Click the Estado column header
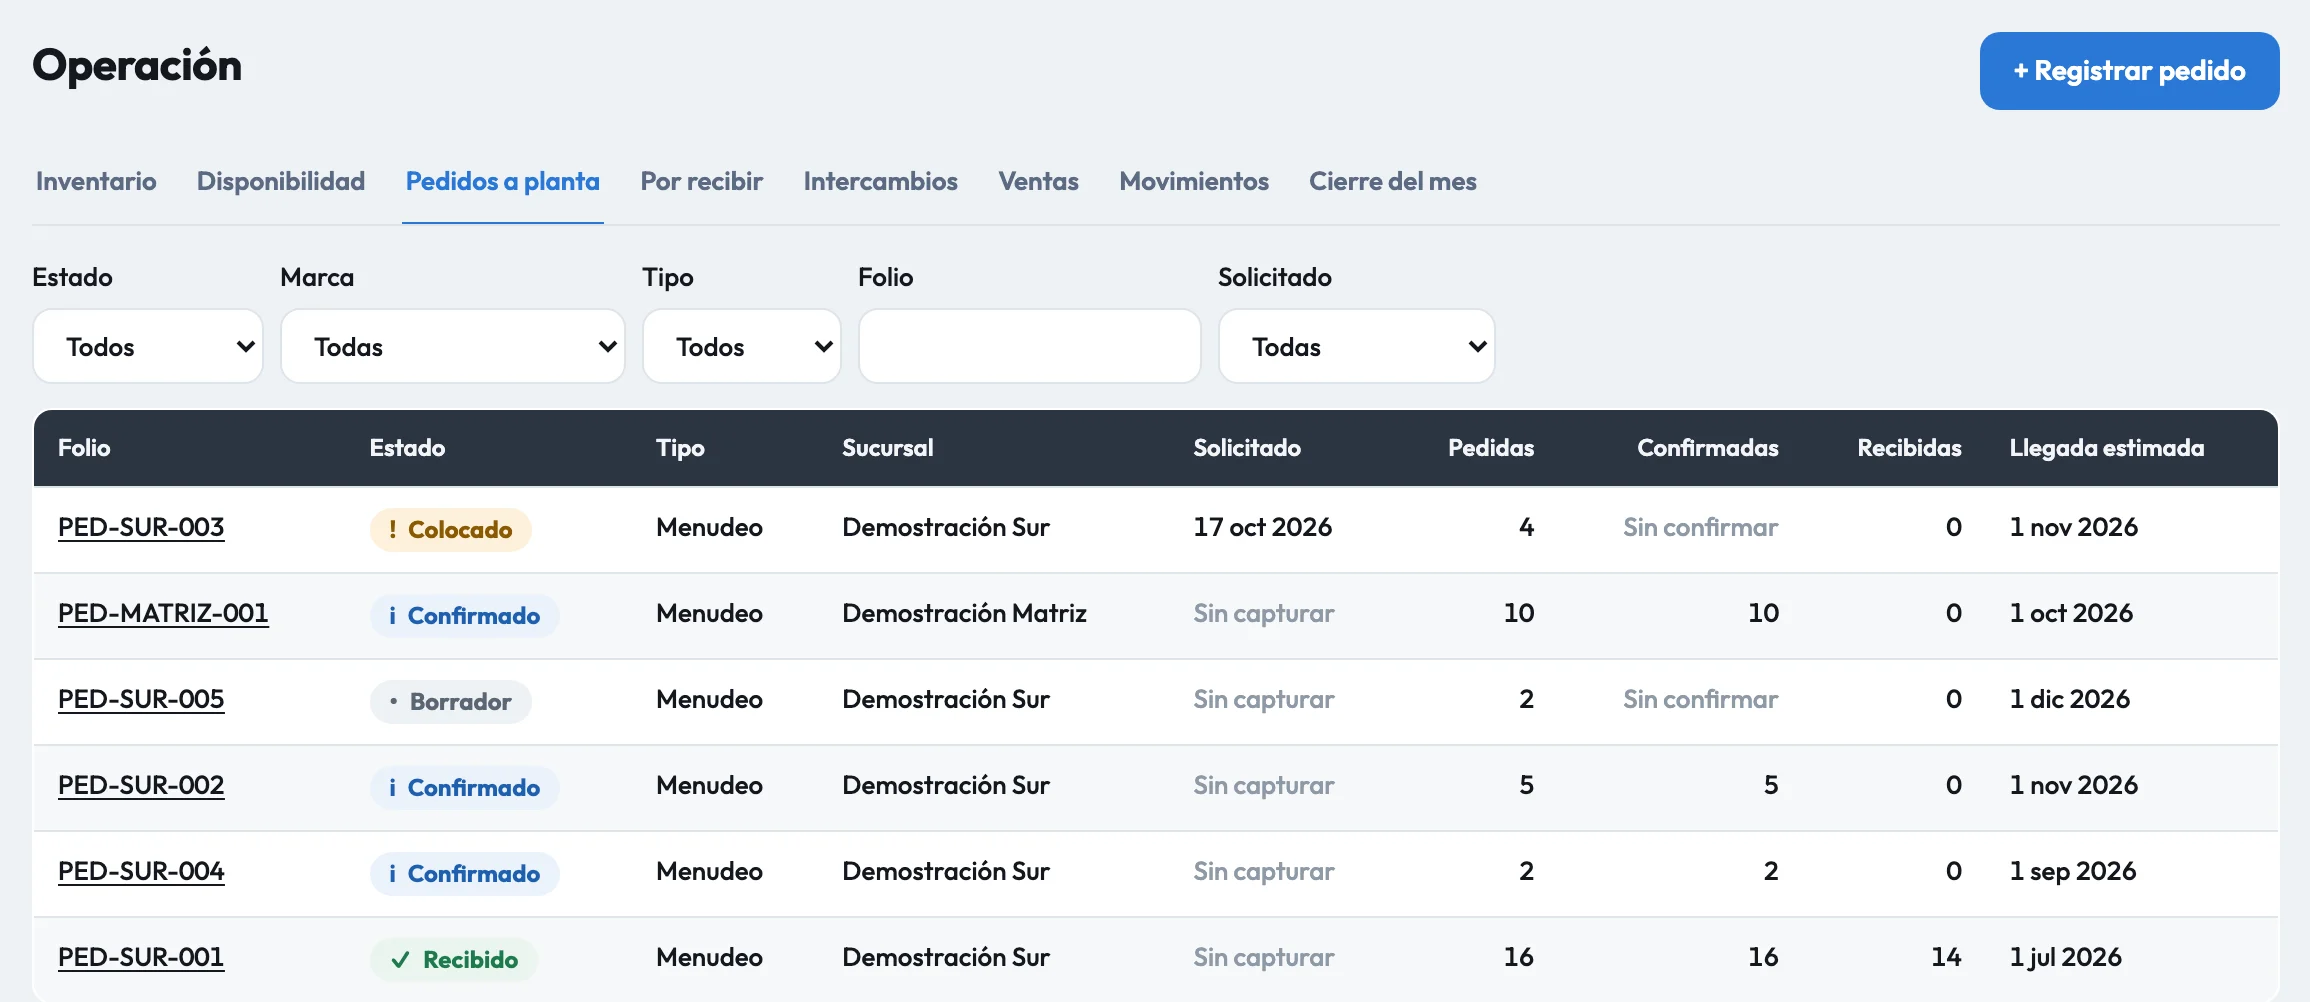The width and height of the screenshot is (2310, 1002). (407, 448)
